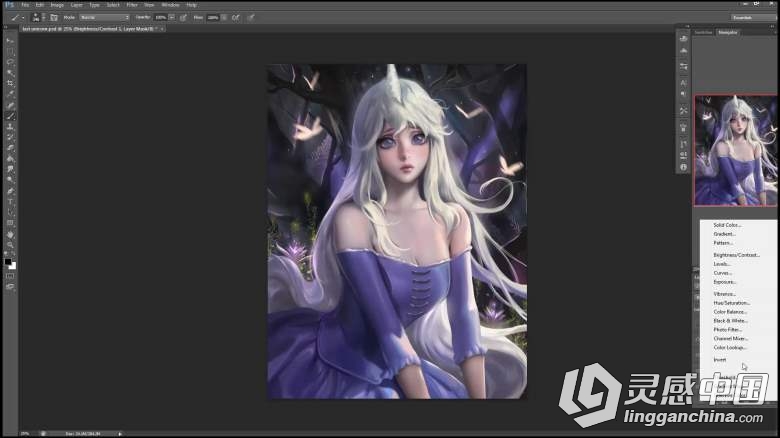Choose Levels adjustment
The width and height of the screenshot is (780, 438).
[x=722, y=264]
